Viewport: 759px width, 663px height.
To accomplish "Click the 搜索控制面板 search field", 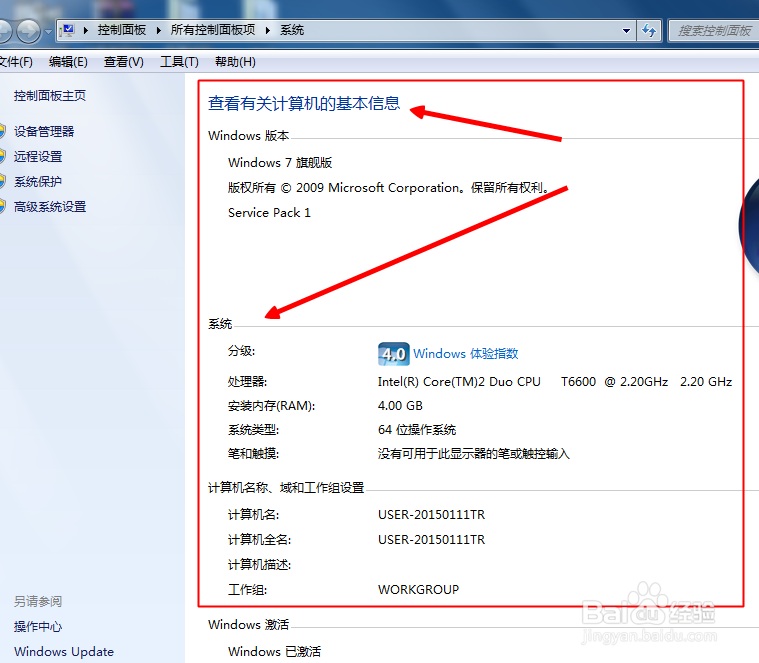I will (x=713, y=31).
